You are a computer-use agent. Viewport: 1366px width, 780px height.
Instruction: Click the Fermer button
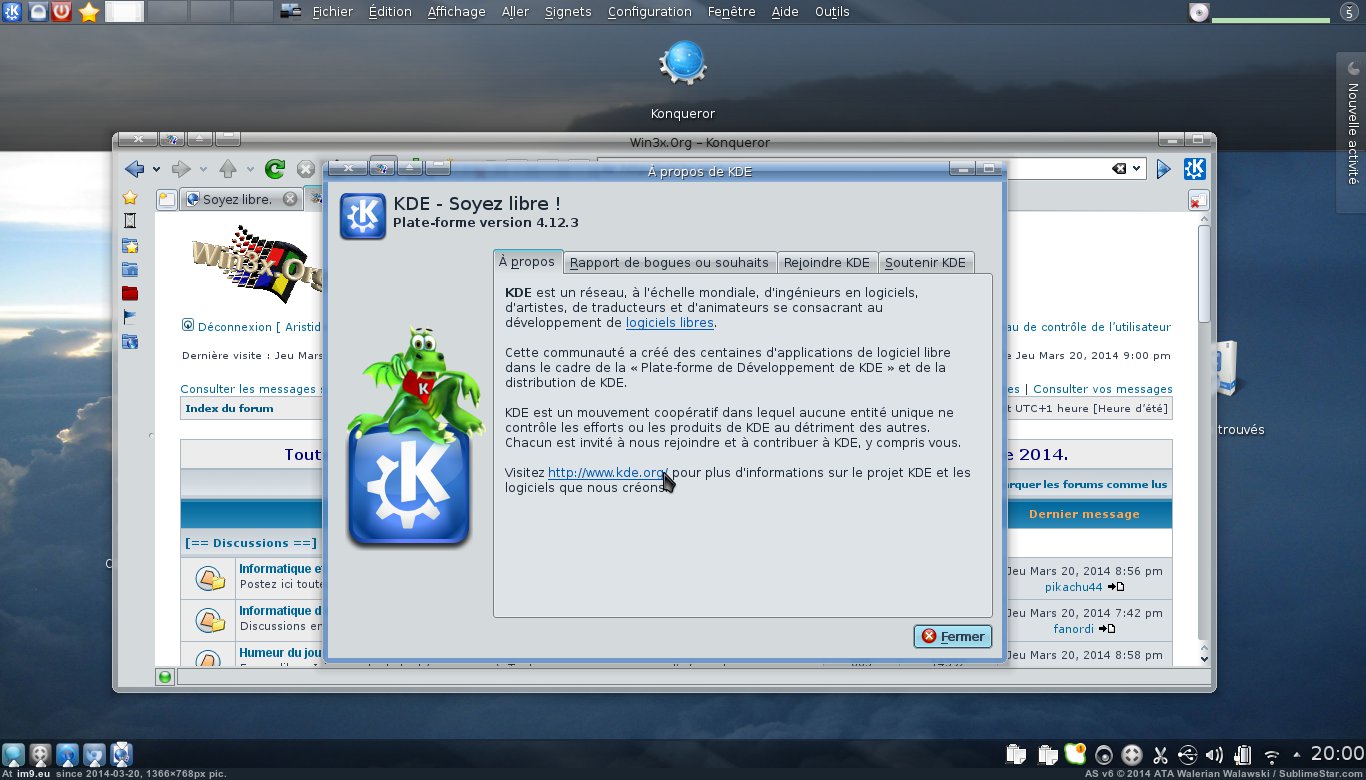(x=953, y=636)
